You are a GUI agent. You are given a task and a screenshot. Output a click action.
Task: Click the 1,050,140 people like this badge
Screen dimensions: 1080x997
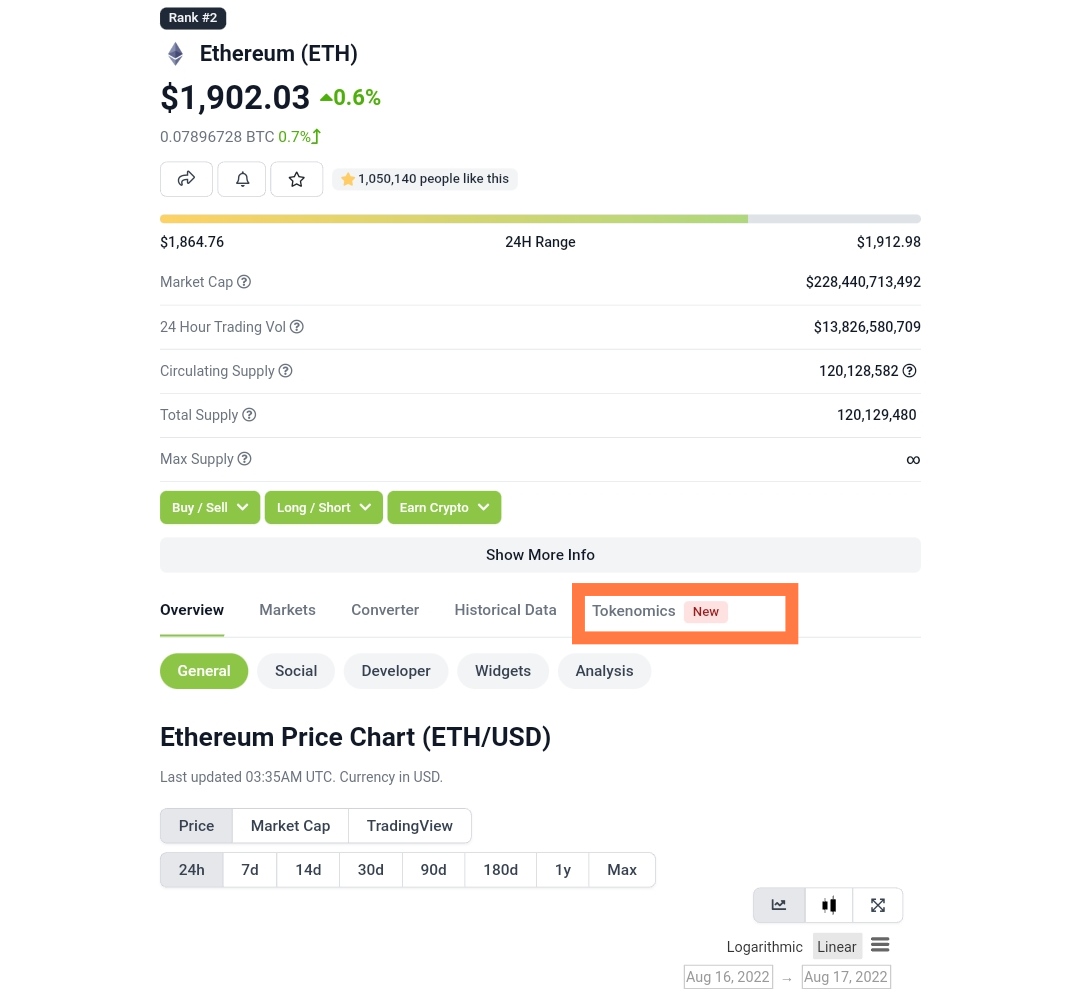click(425, 179)
